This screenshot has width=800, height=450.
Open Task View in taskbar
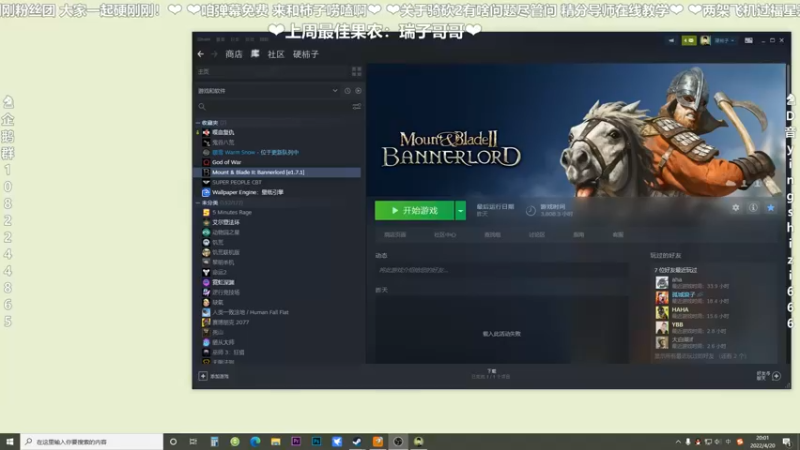(x=193, y=441)
